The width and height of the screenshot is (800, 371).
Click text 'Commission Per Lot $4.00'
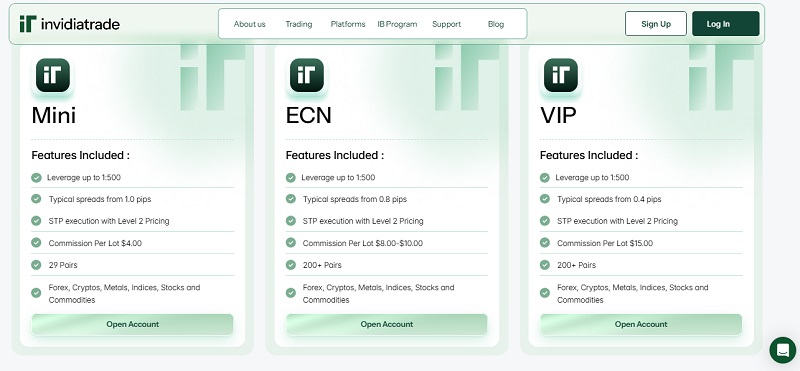95,243
